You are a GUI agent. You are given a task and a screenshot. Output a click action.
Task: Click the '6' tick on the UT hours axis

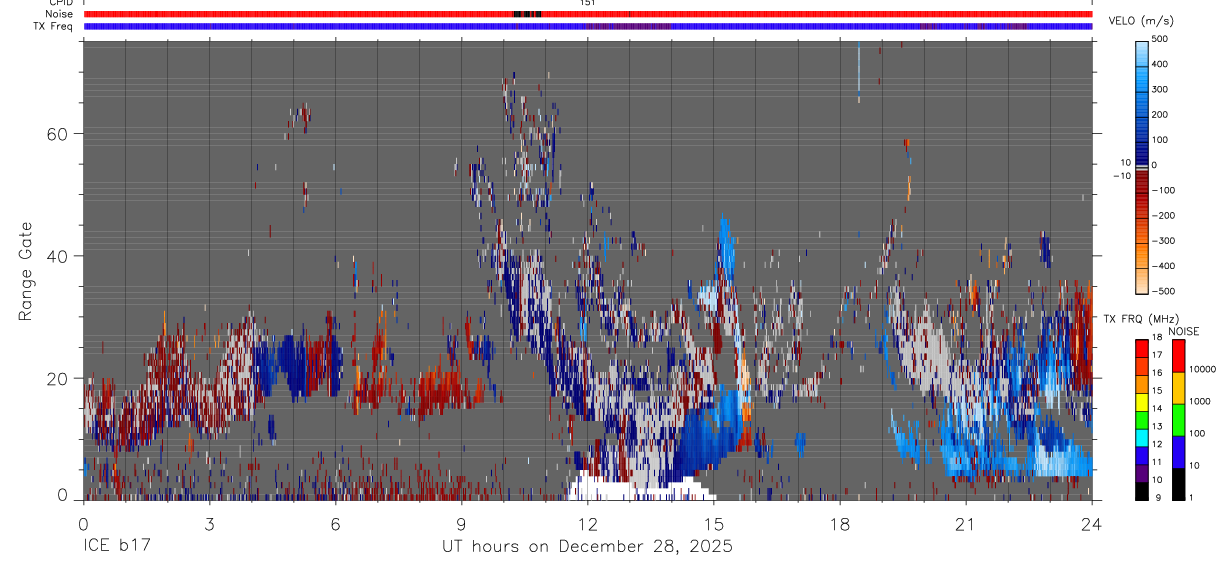pyautogui.click(x=335, y=523)
